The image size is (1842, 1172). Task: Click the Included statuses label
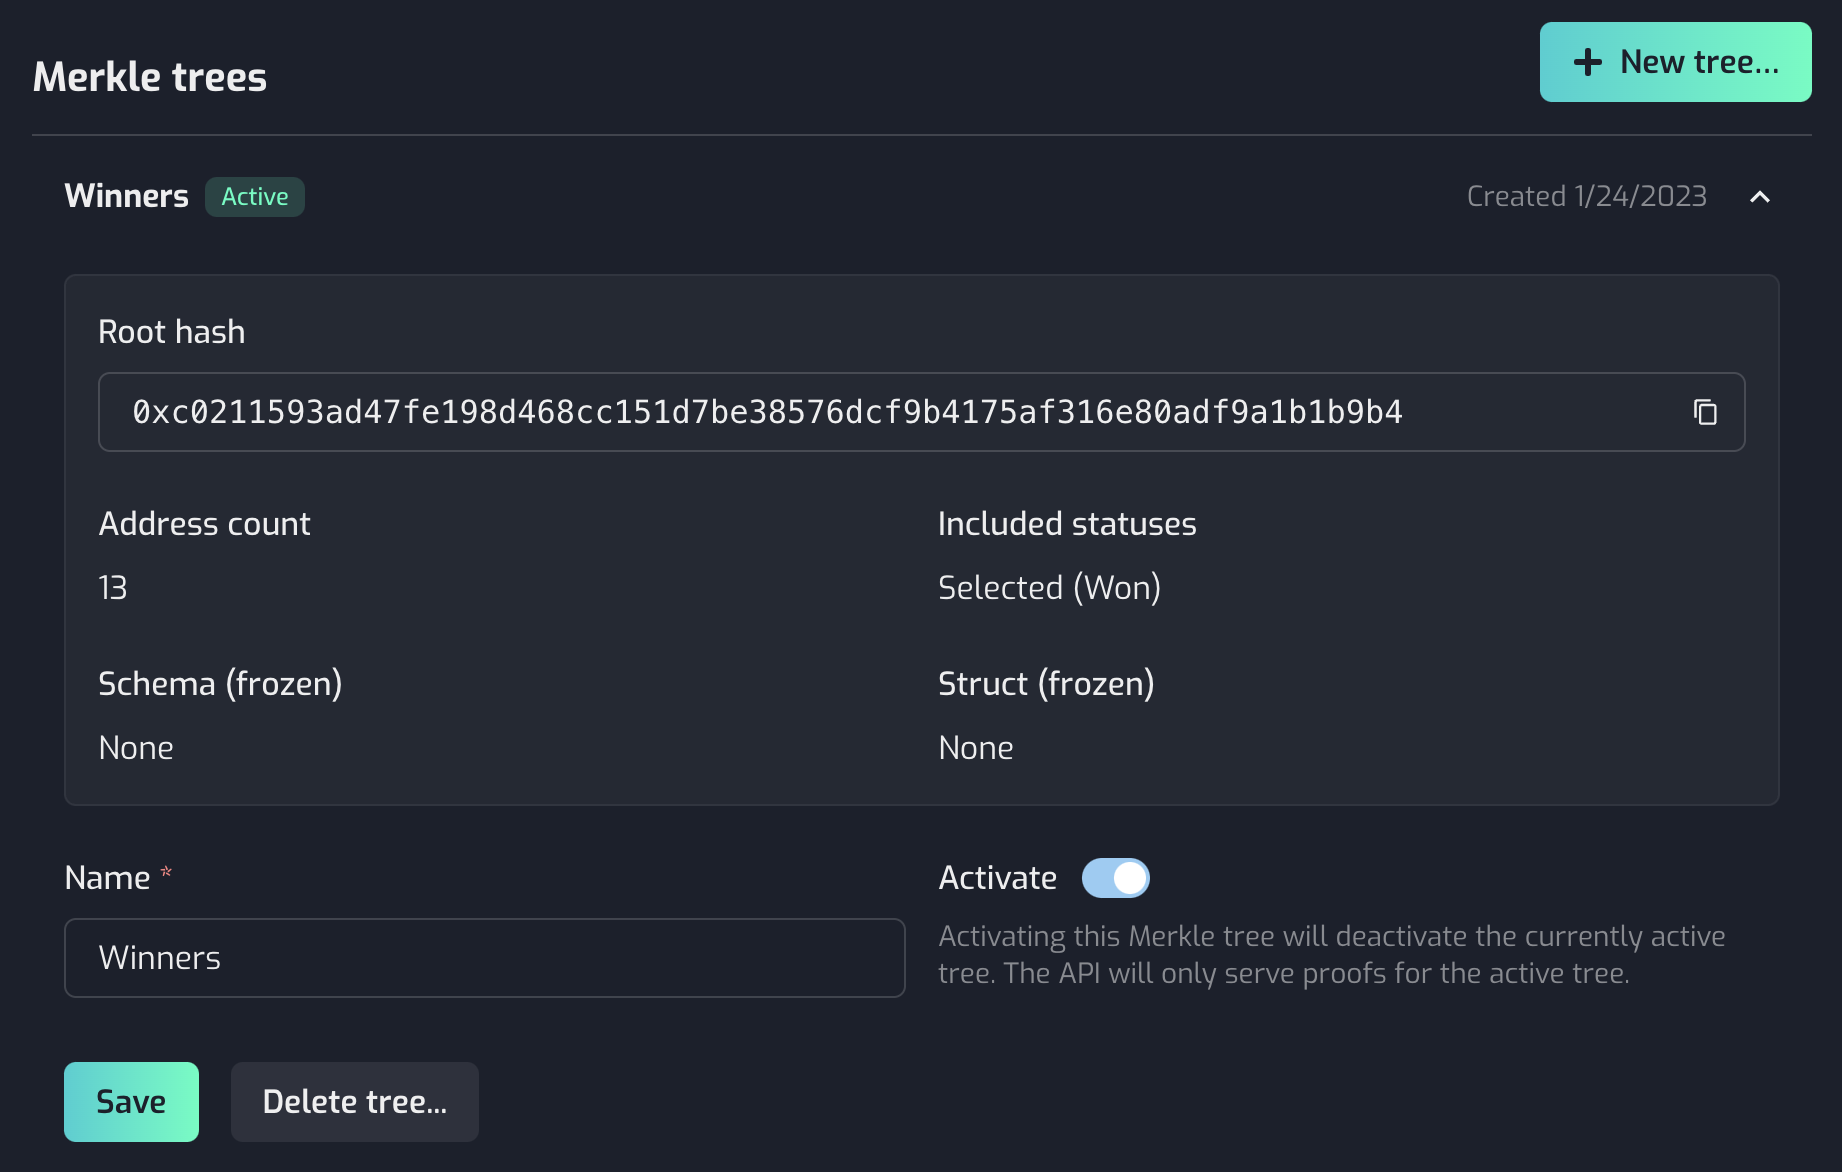click(1067, 524)
